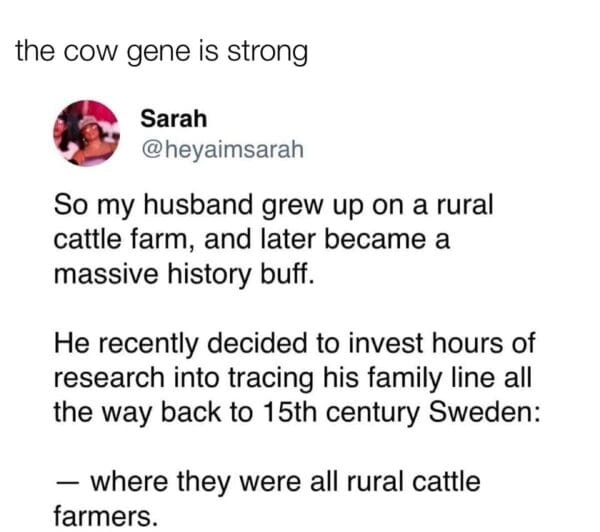The height and width of the screenshot is (532, 600).
Task: Click the caption "the cow gene is strong"
Action: click(162, 51)
